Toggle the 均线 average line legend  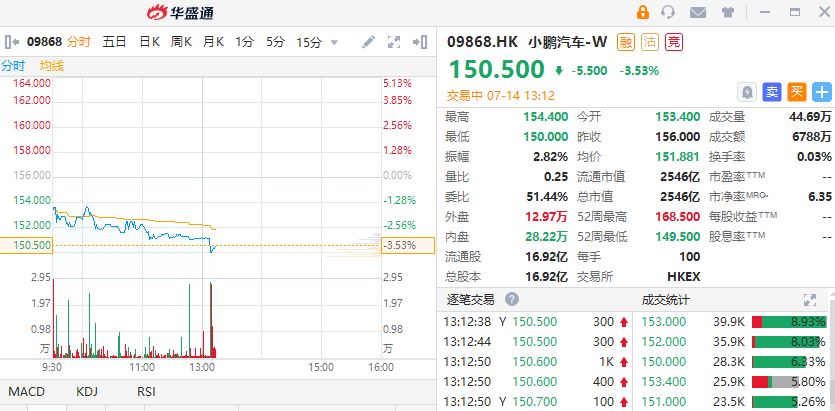[x=51, y=65]
